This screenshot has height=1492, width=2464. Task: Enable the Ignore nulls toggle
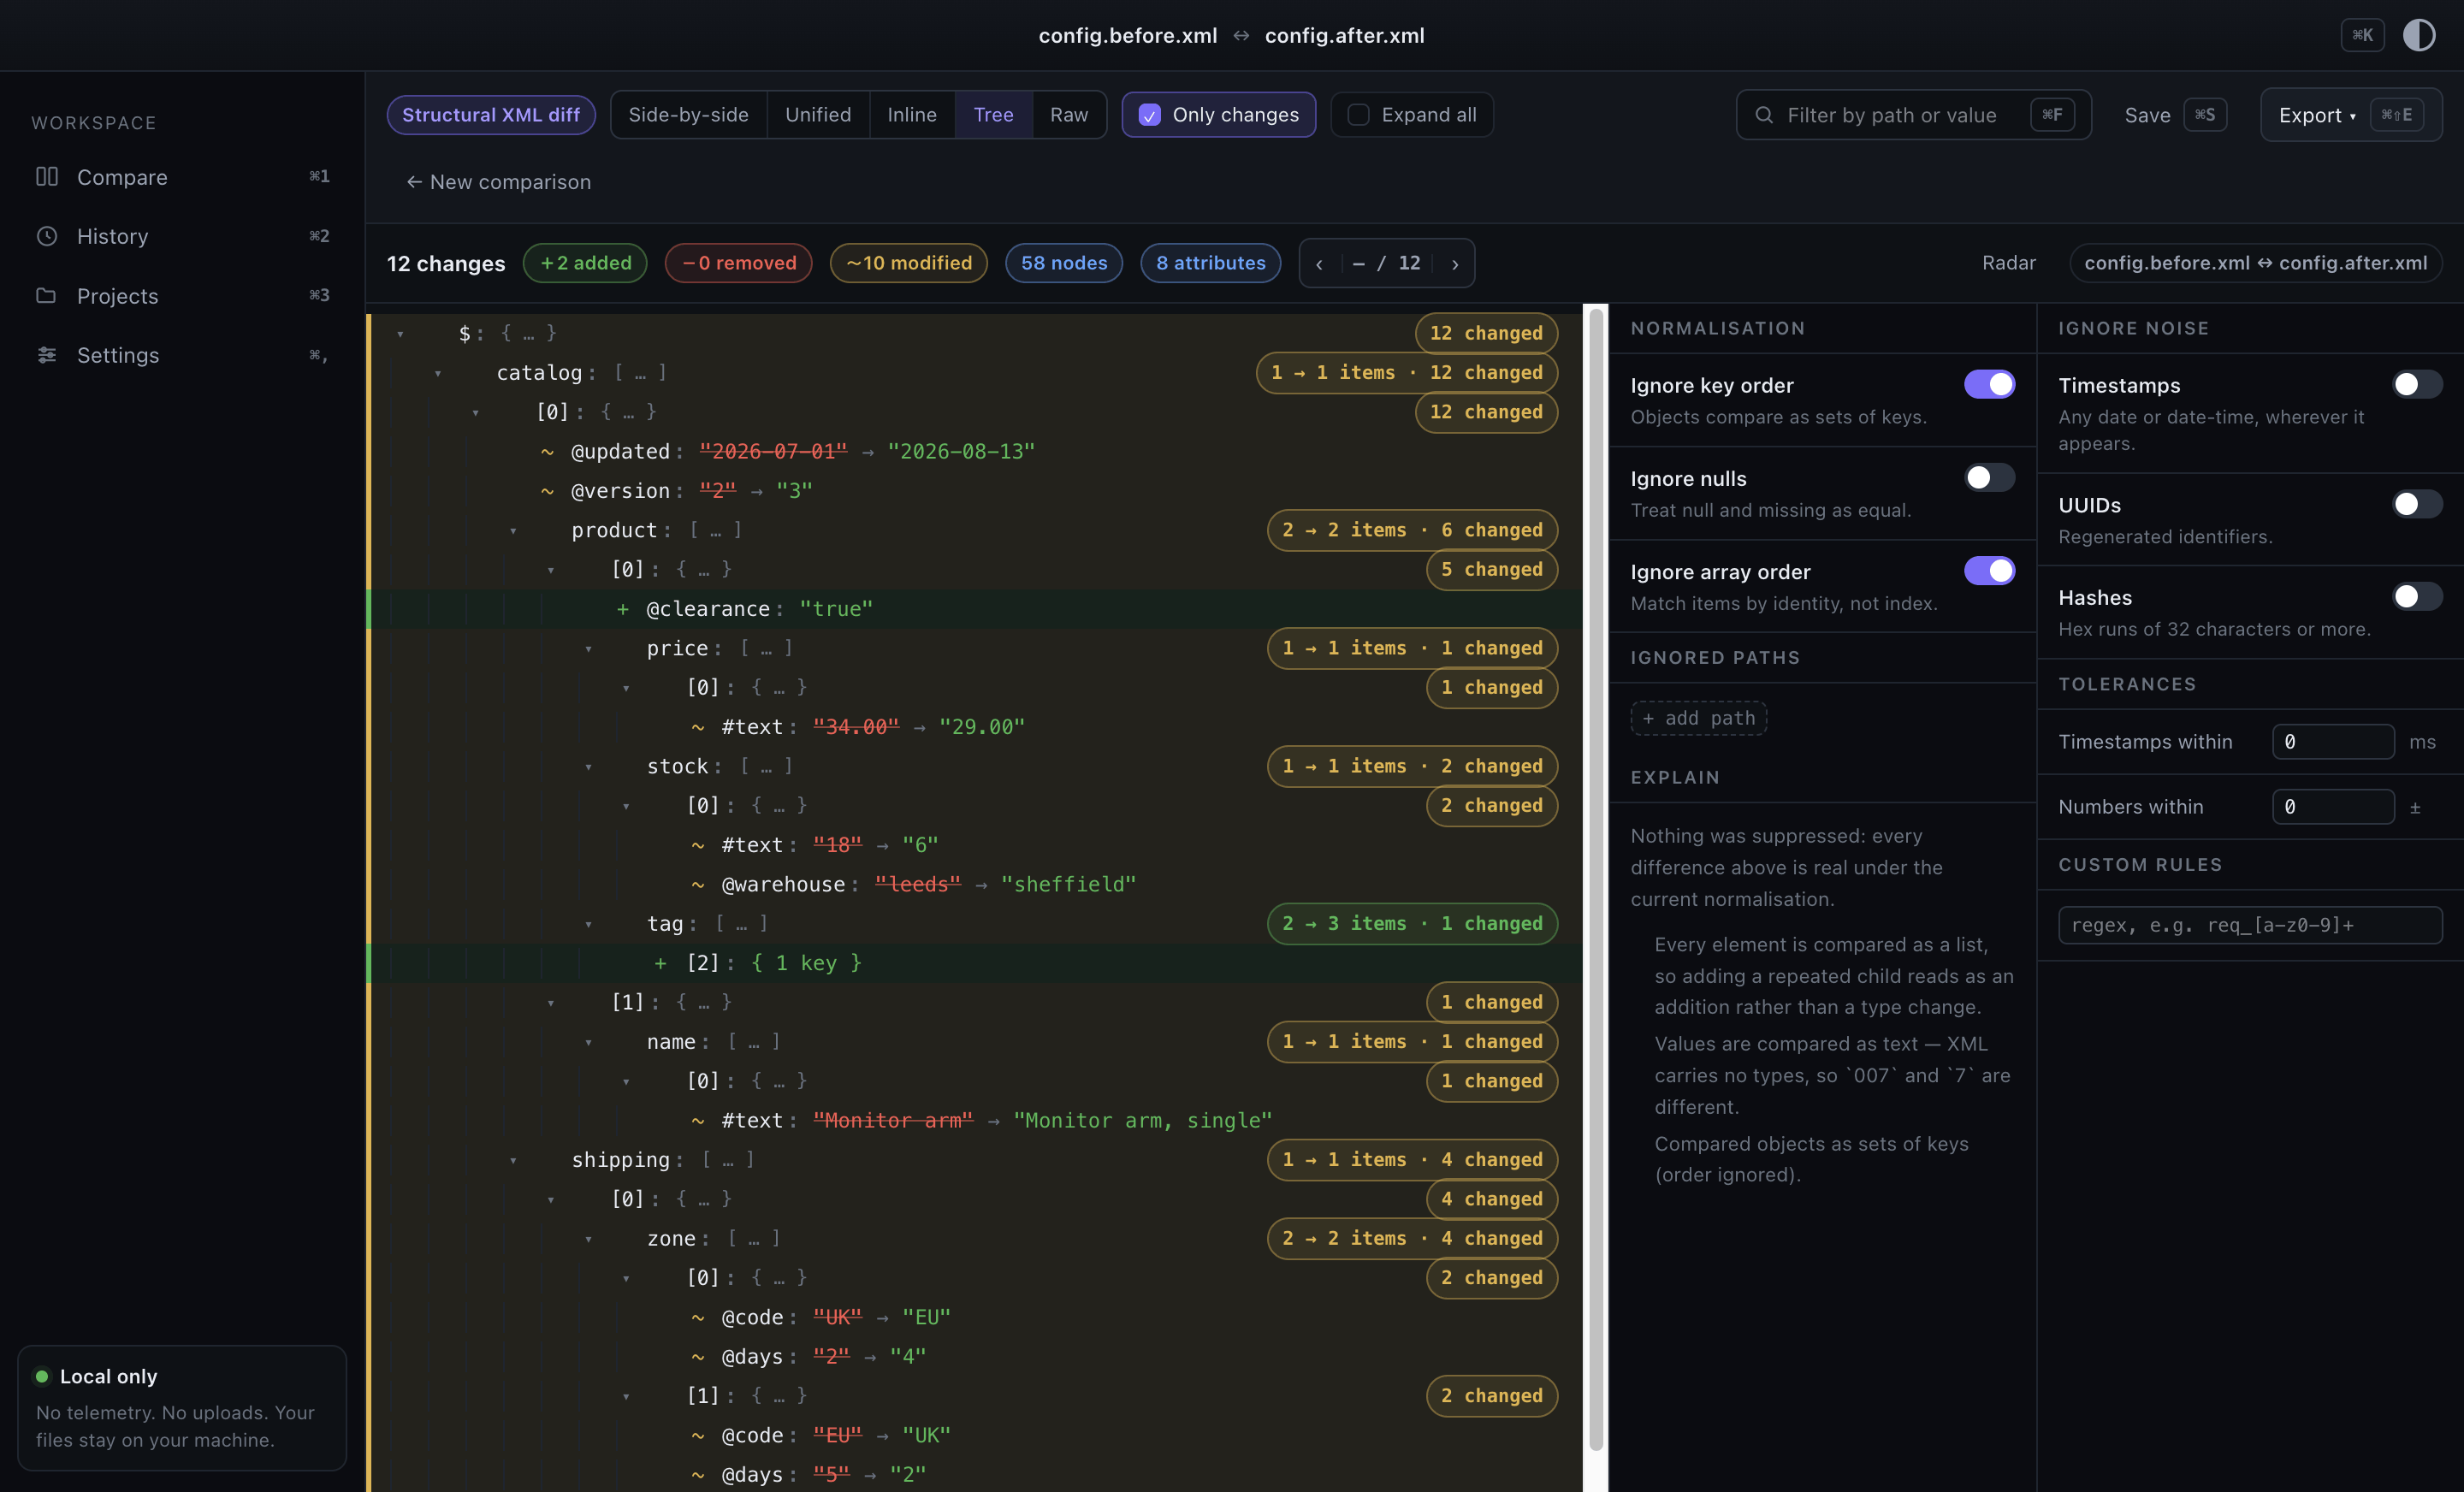(1989, 478)
